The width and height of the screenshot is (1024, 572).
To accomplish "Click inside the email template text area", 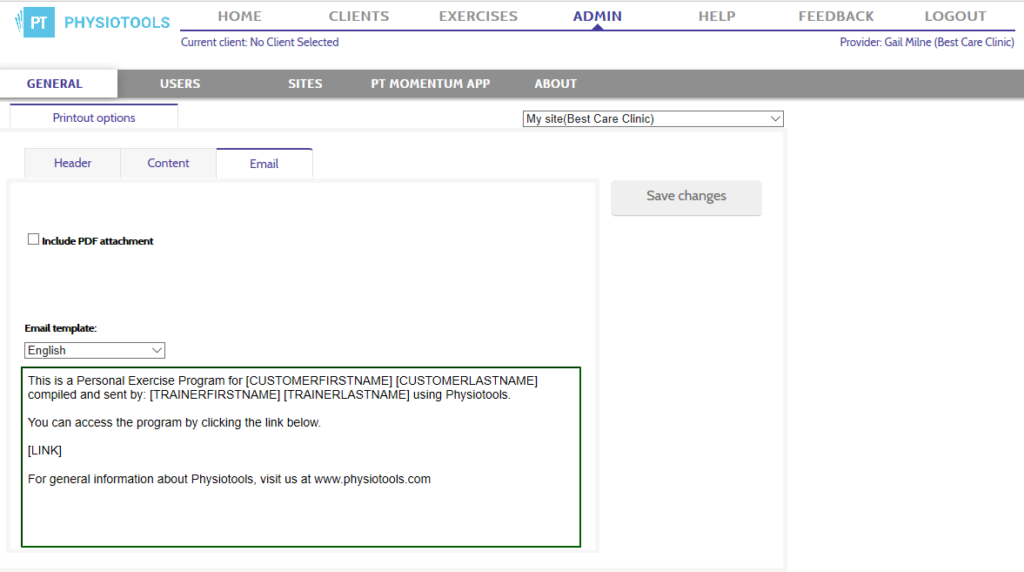I will tap(301, 457).
